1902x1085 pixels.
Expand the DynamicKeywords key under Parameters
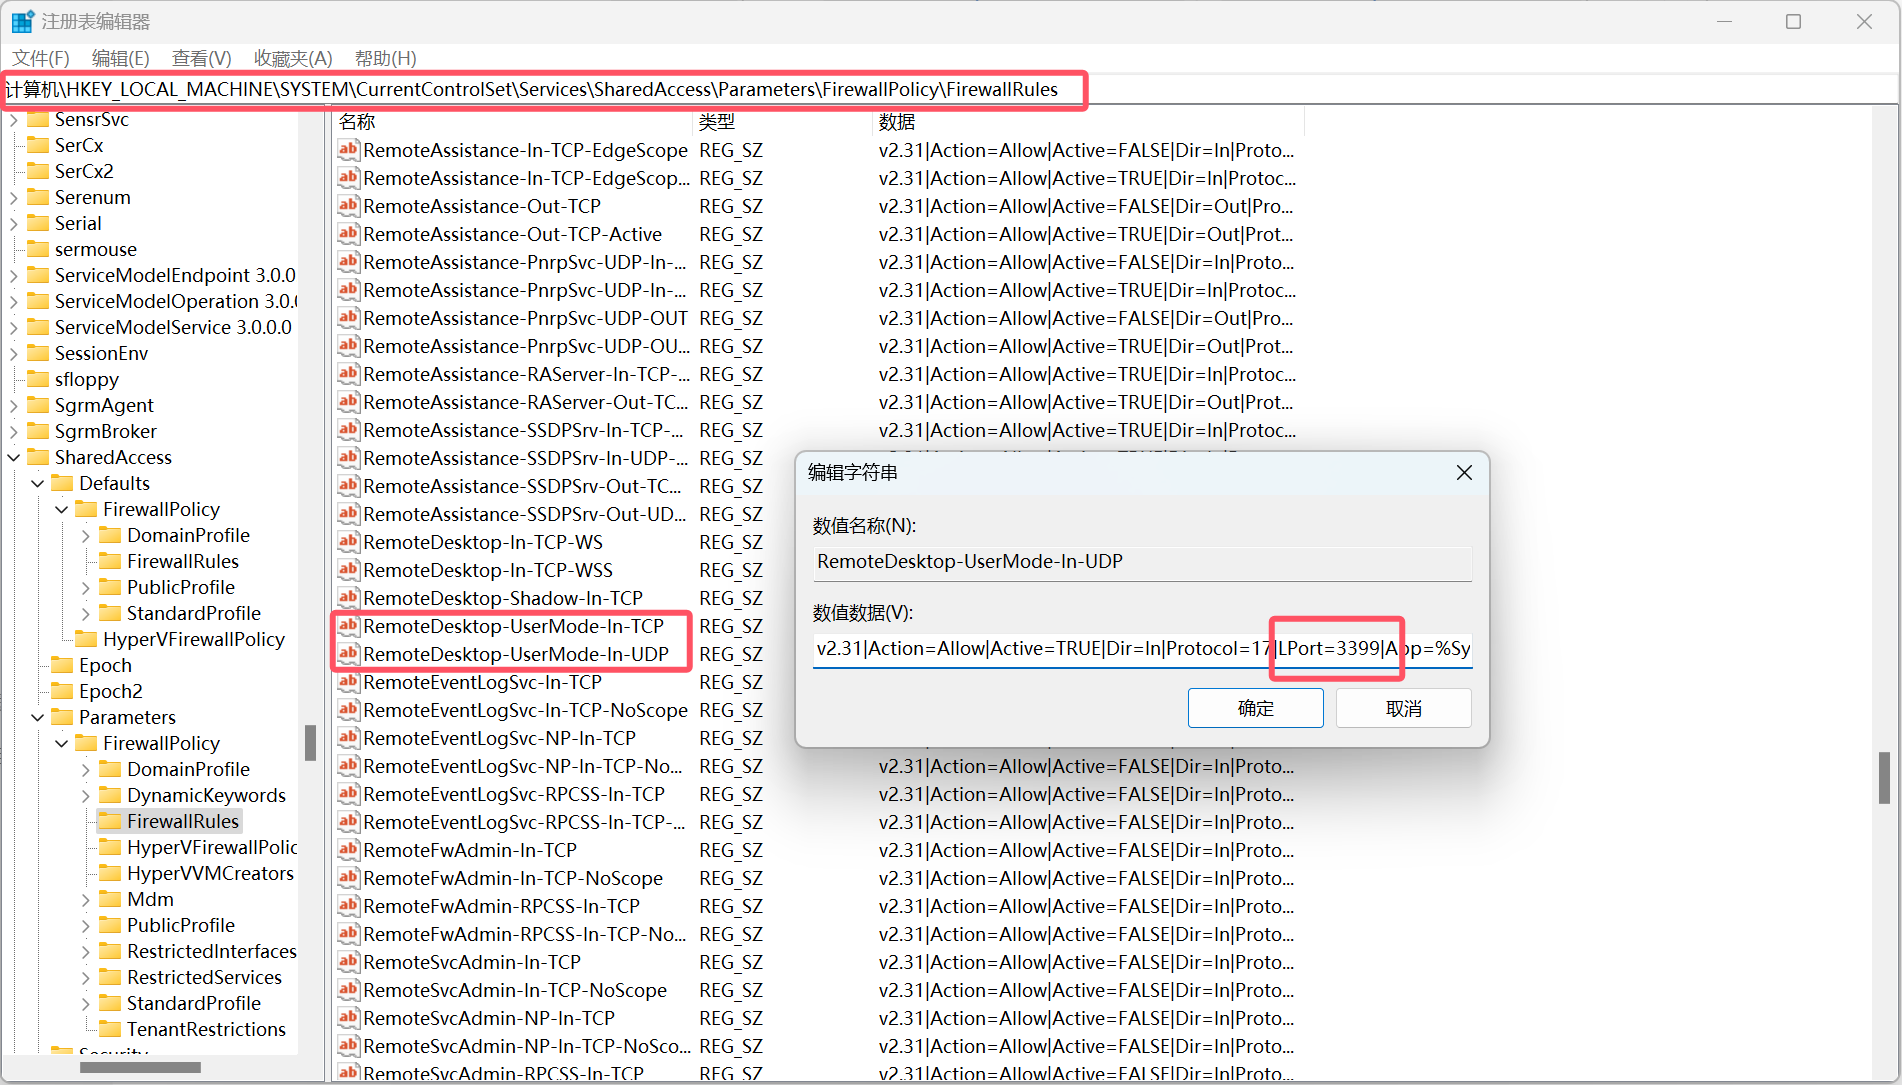pos(86,795)
